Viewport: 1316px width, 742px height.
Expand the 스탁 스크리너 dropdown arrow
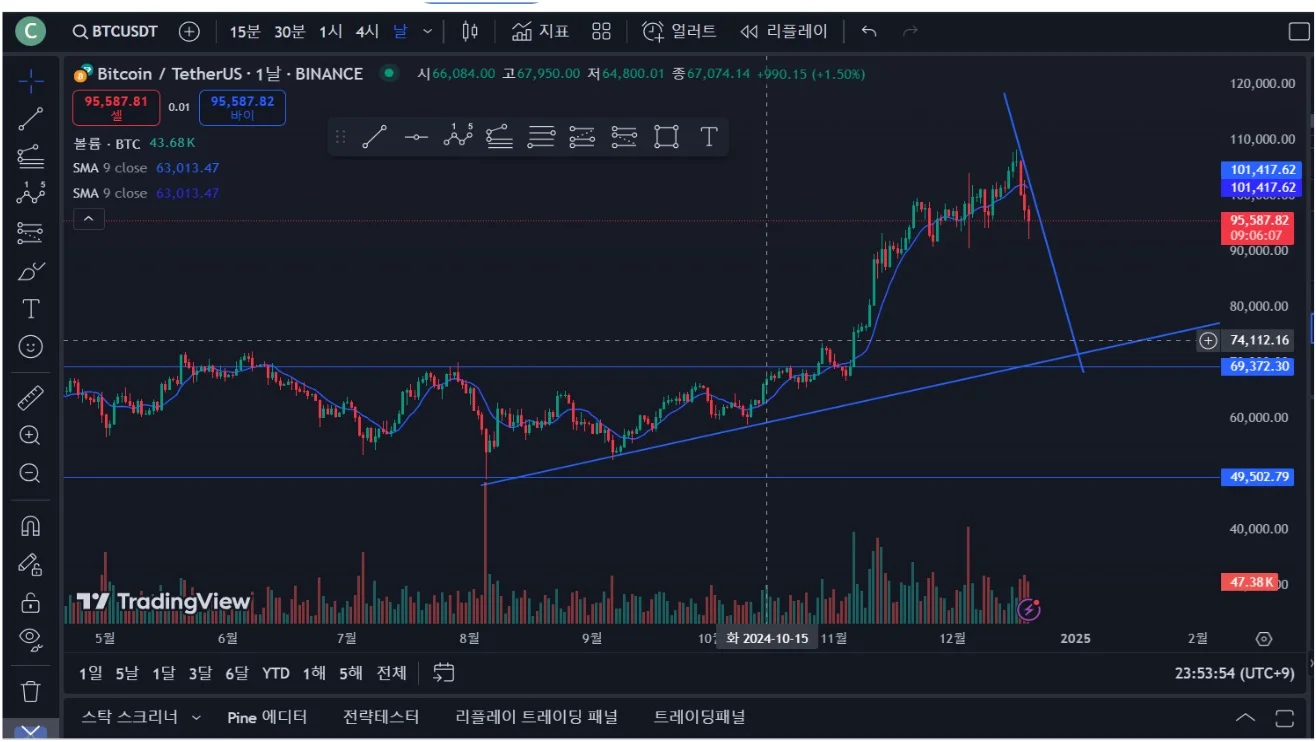196,717
